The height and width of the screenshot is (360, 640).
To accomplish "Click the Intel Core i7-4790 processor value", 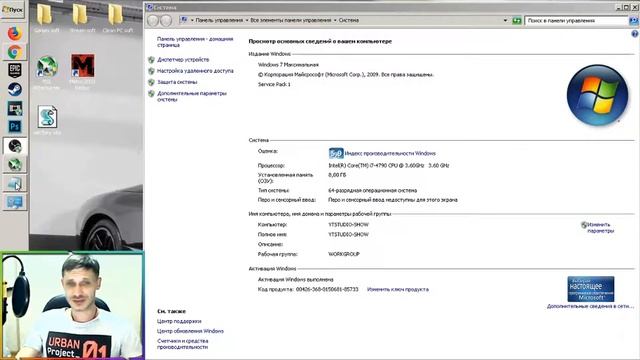I will pos(389,166).
